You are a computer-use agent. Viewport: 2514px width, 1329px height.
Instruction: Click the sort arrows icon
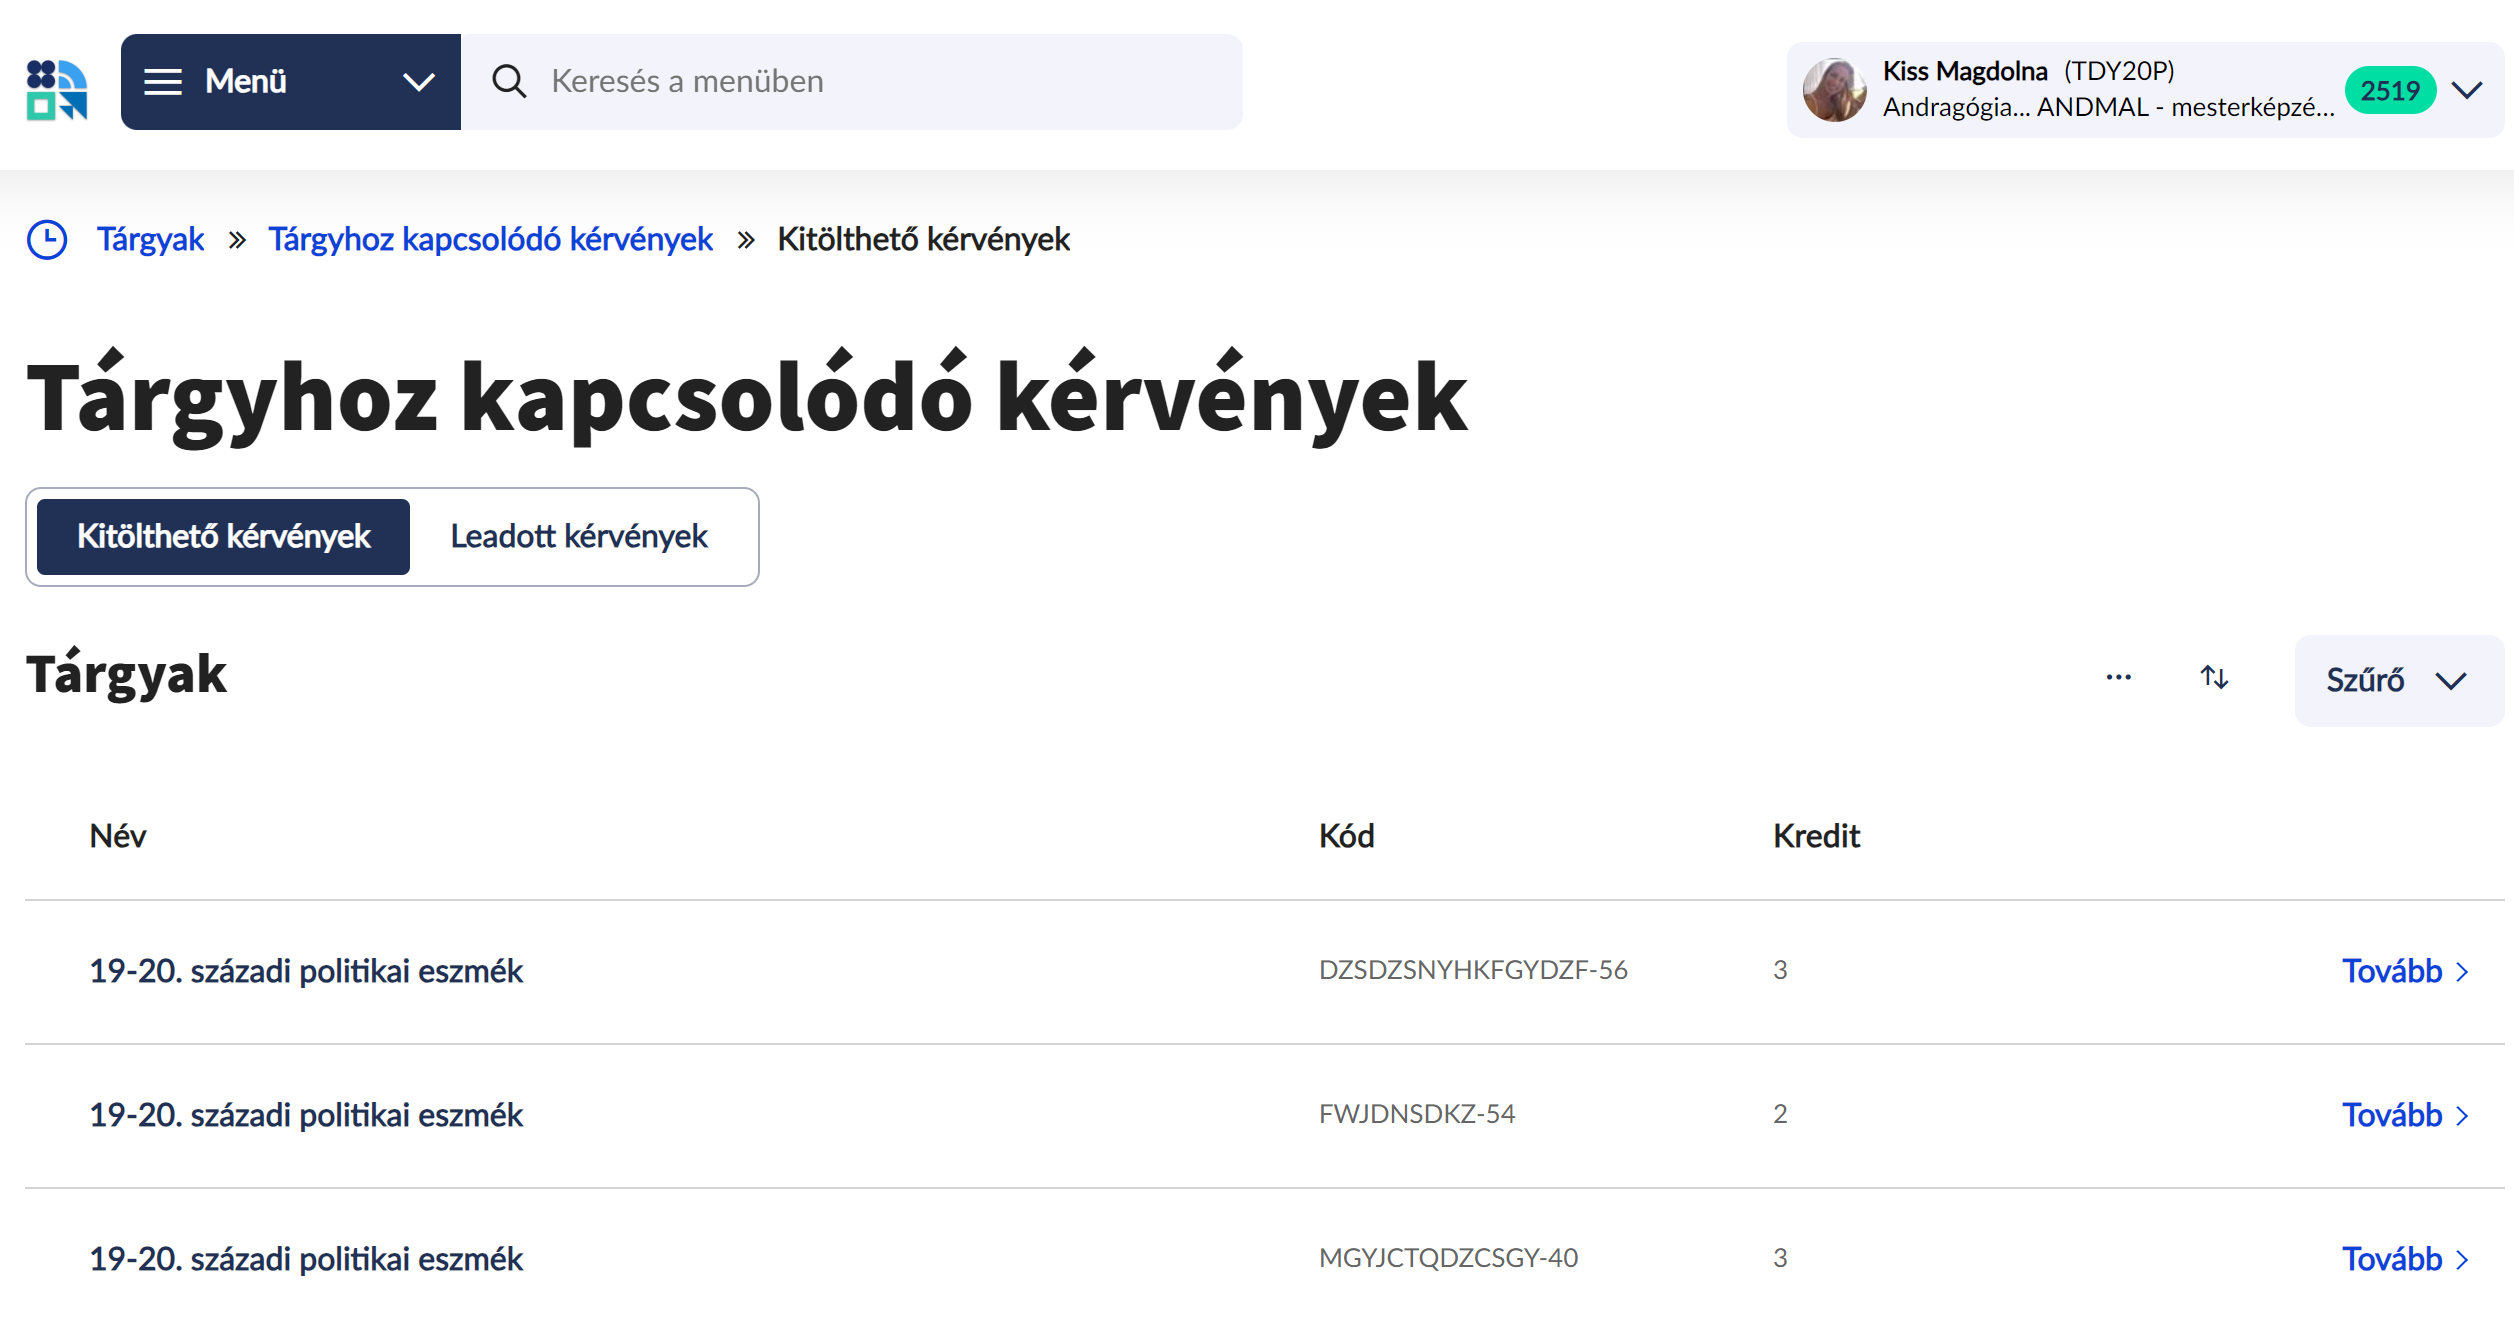[x=2215, y=678]
